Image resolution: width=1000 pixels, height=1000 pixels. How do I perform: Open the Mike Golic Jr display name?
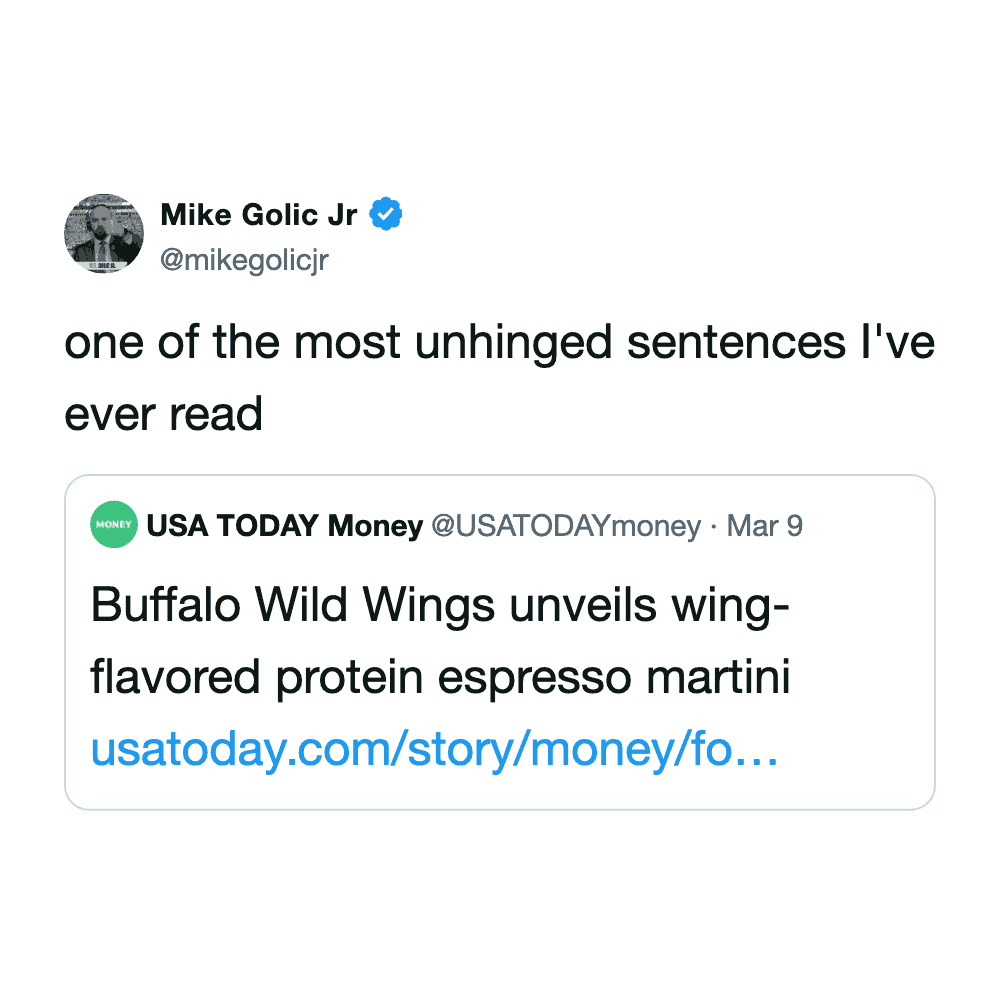coord(258,215)
